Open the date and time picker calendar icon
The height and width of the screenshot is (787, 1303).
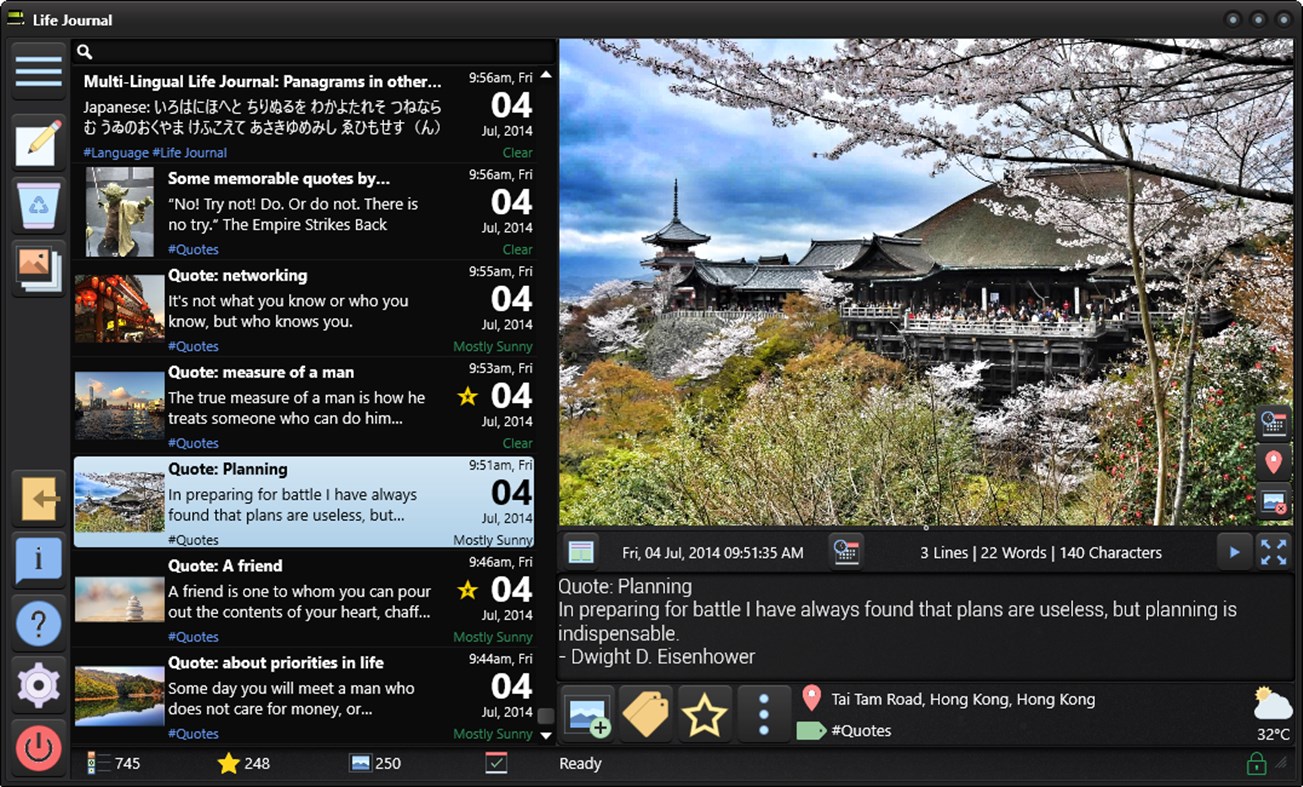[845, 550]
